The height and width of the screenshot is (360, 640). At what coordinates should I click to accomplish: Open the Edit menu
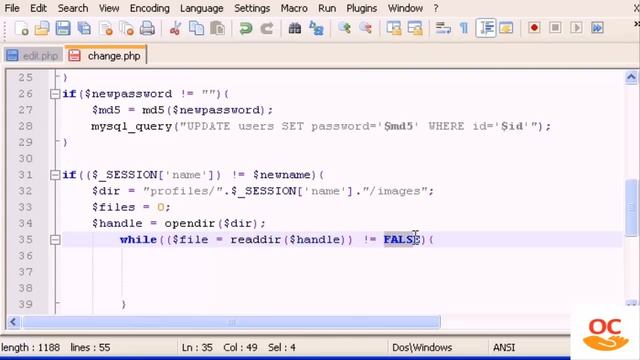coord(38,8)
